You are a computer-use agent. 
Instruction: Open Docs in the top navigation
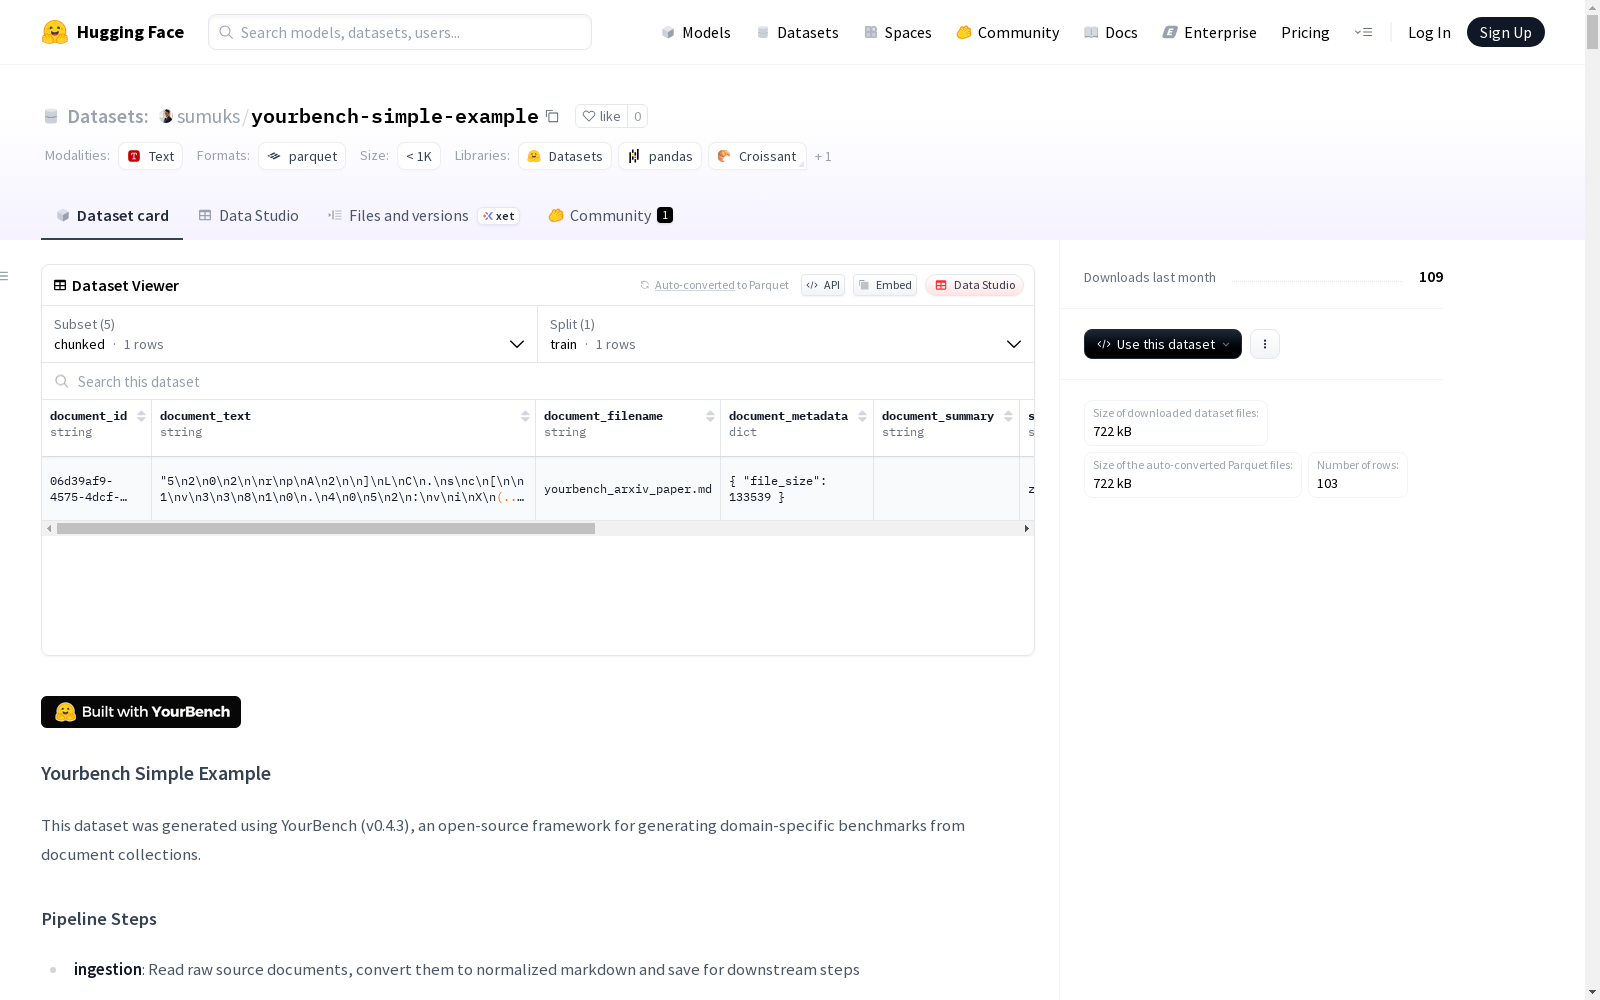coord(1111,32)
